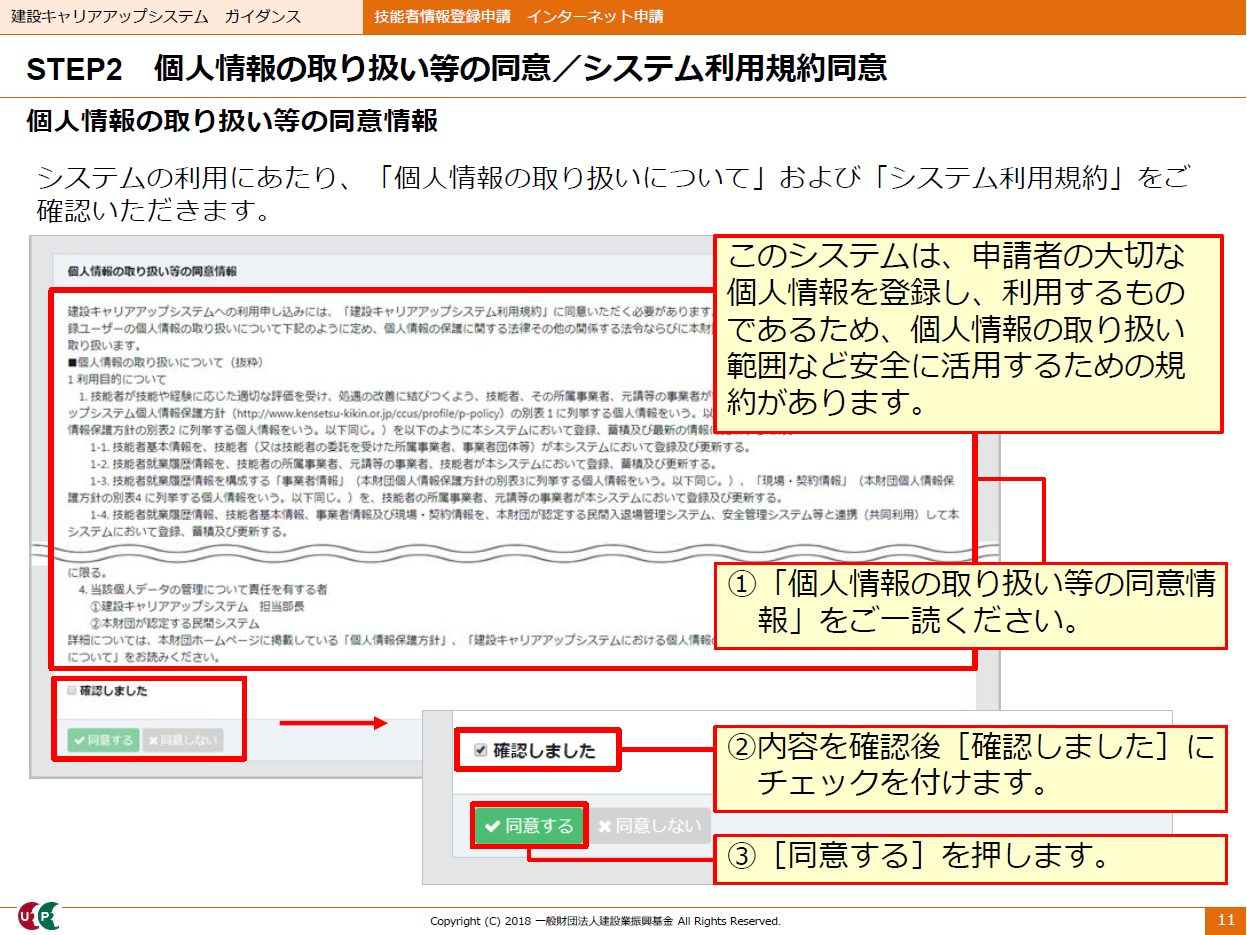Image resolution: width=1247 pixels, height=935 pixels.
Task: Click the enlarged grey 同意しない button
Action: tap(650, 826)
